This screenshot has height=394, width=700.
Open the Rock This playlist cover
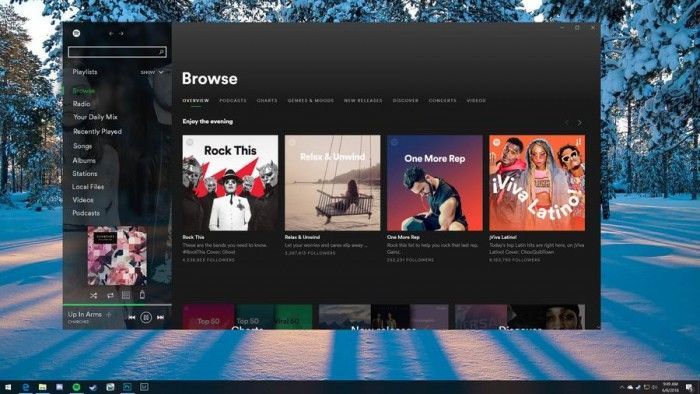coord(230,183)
